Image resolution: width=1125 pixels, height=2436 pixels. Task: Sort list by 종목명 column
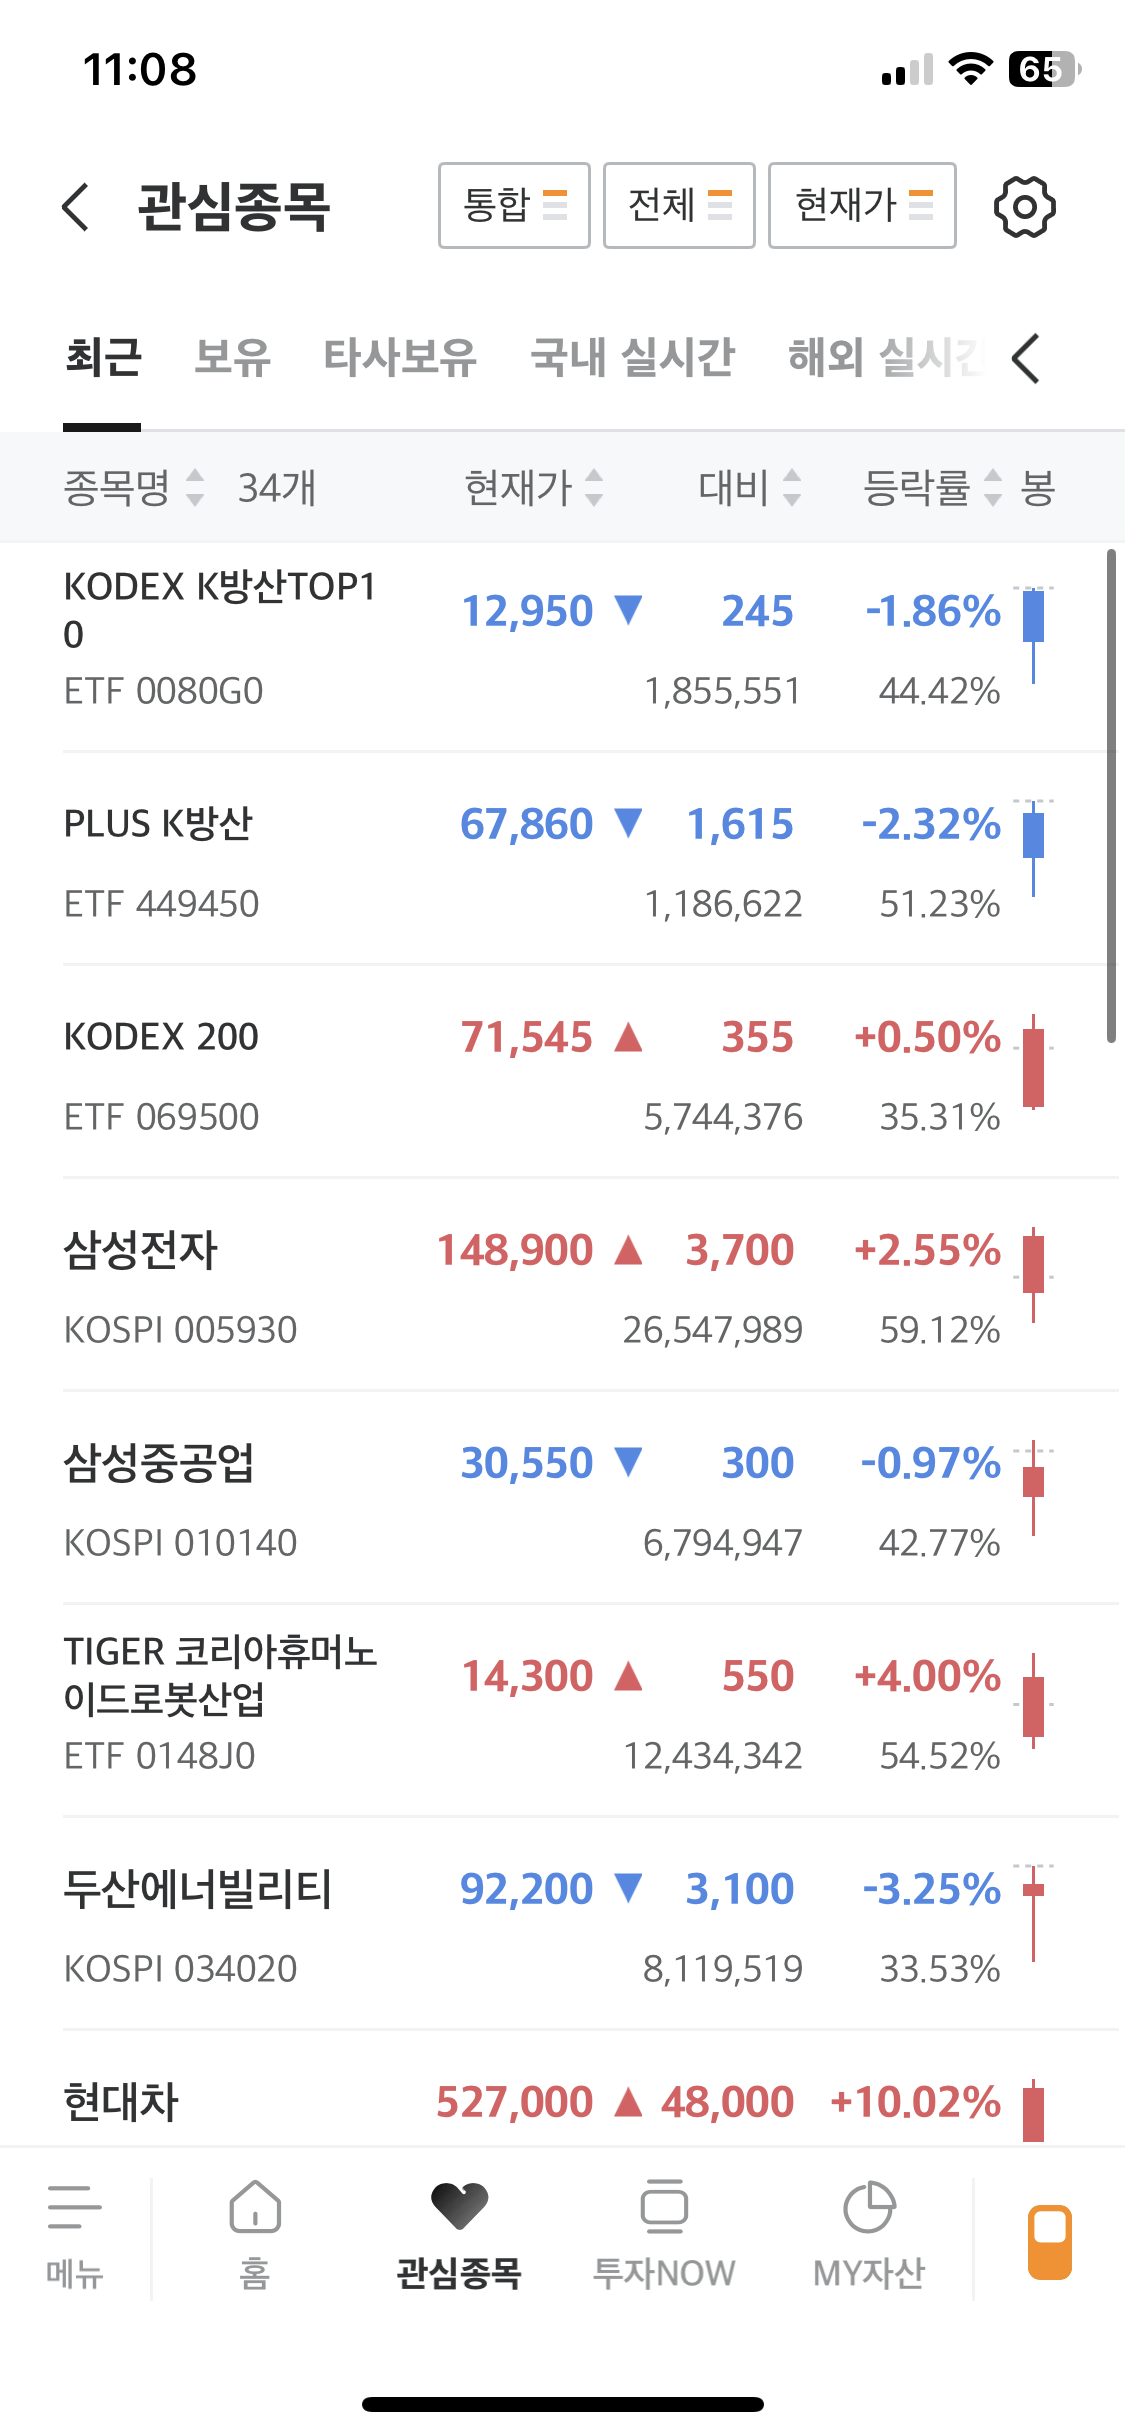(x=134, y=488)
